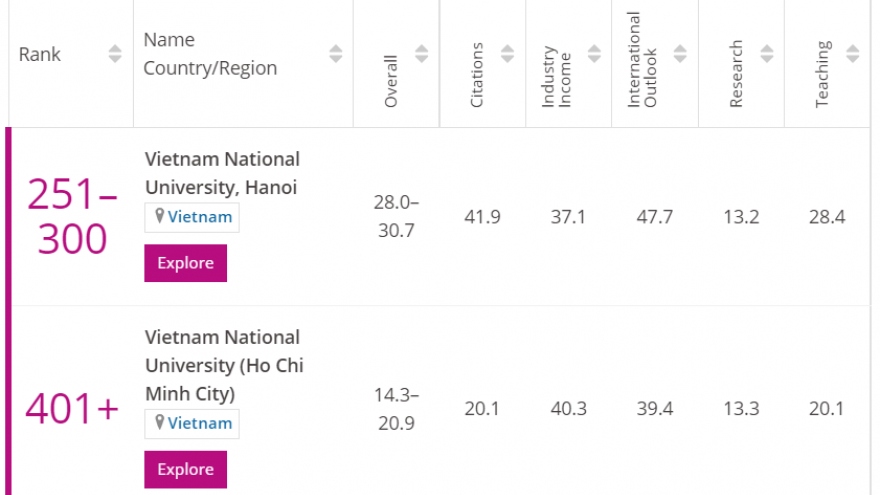This screenshot has width=880, height=495.
Task: Click the 251–300 rank value
Action: 67,217
